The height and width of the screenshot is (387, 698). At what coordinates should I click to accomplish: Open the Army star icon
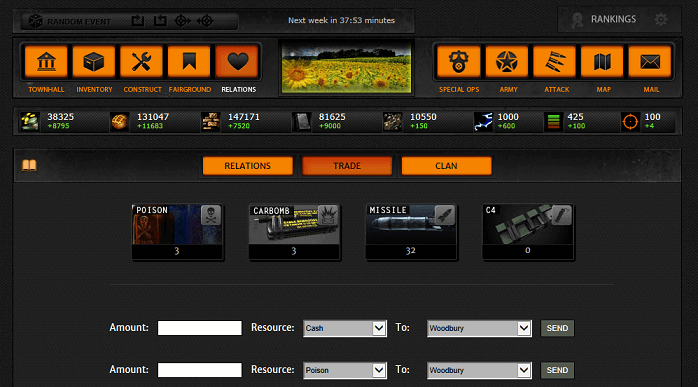(507, 61)
